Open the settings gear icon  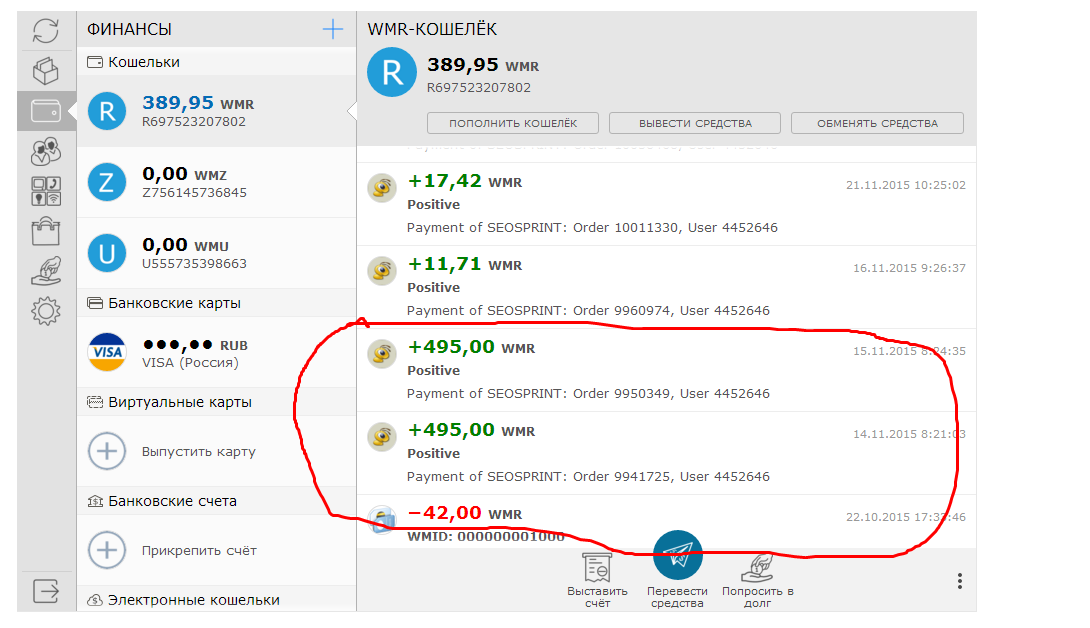(46, 311)
